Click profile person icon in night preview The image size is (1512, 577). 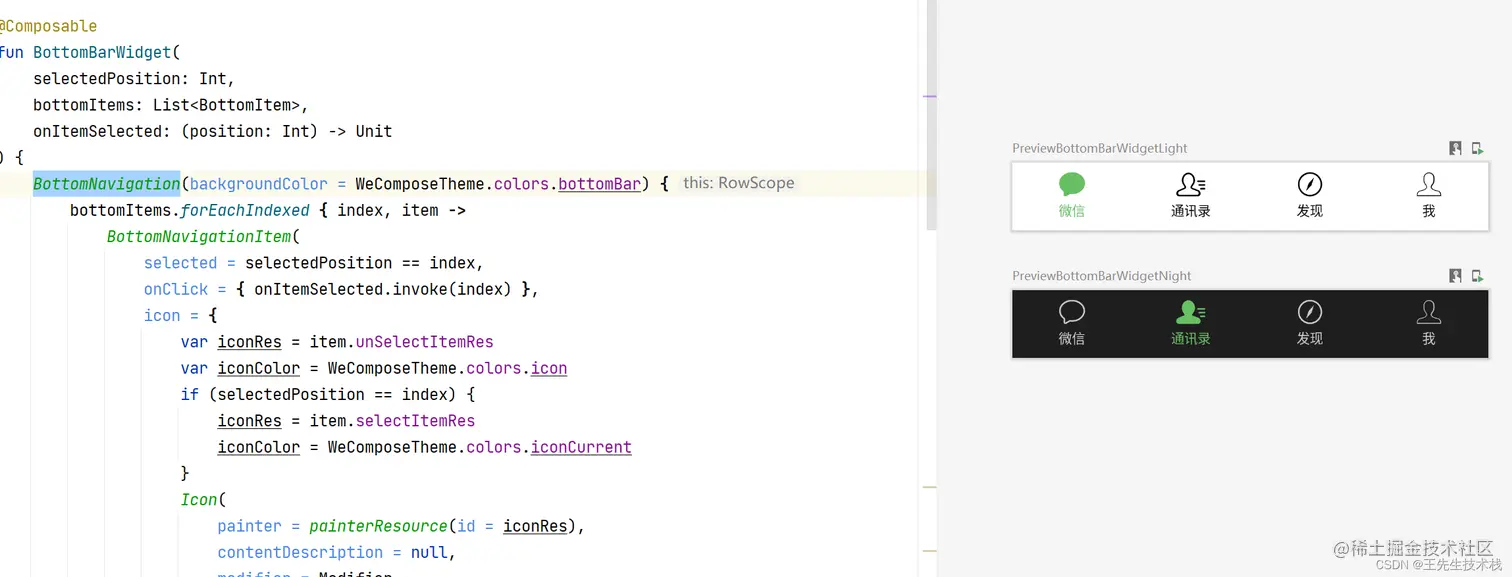pyautogui.click(x=1429, y=312)
